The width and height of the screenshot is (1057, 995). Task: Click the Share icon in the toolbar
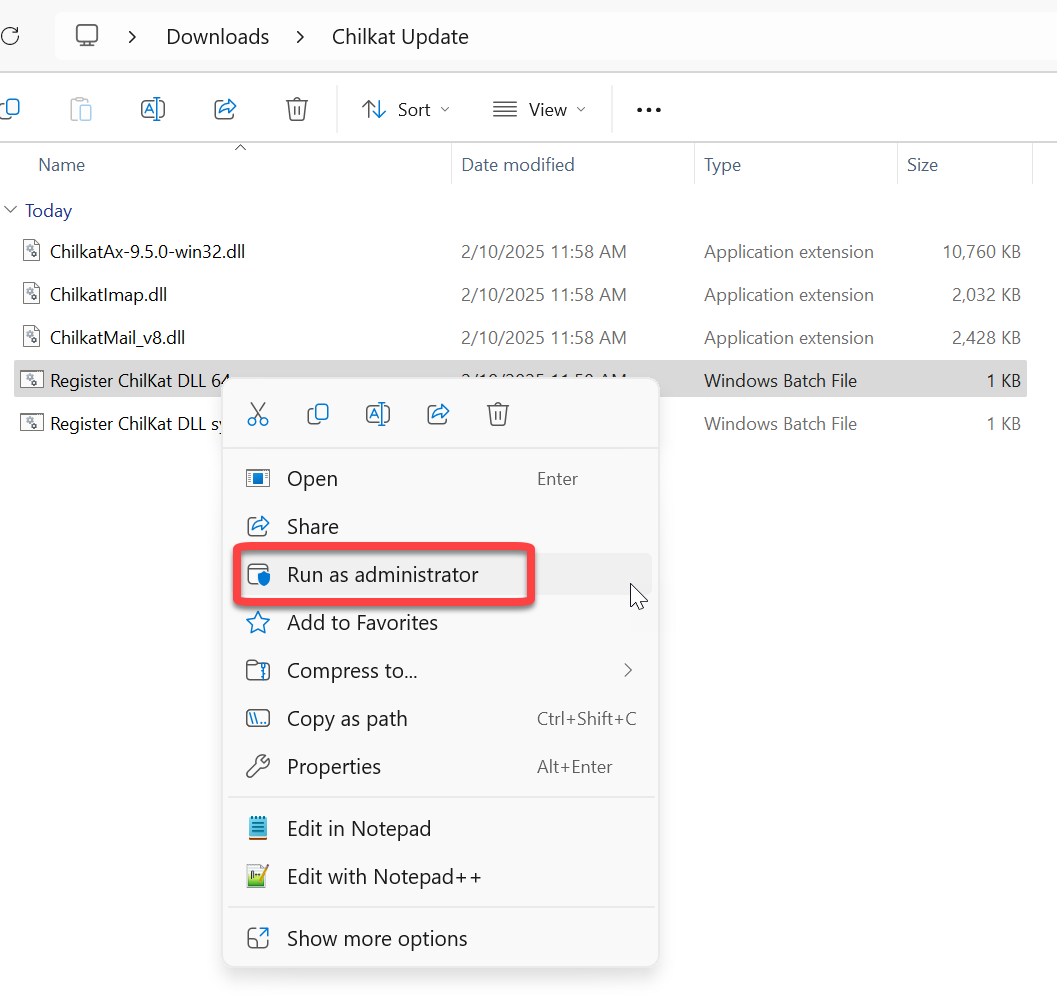pos(225,109)
